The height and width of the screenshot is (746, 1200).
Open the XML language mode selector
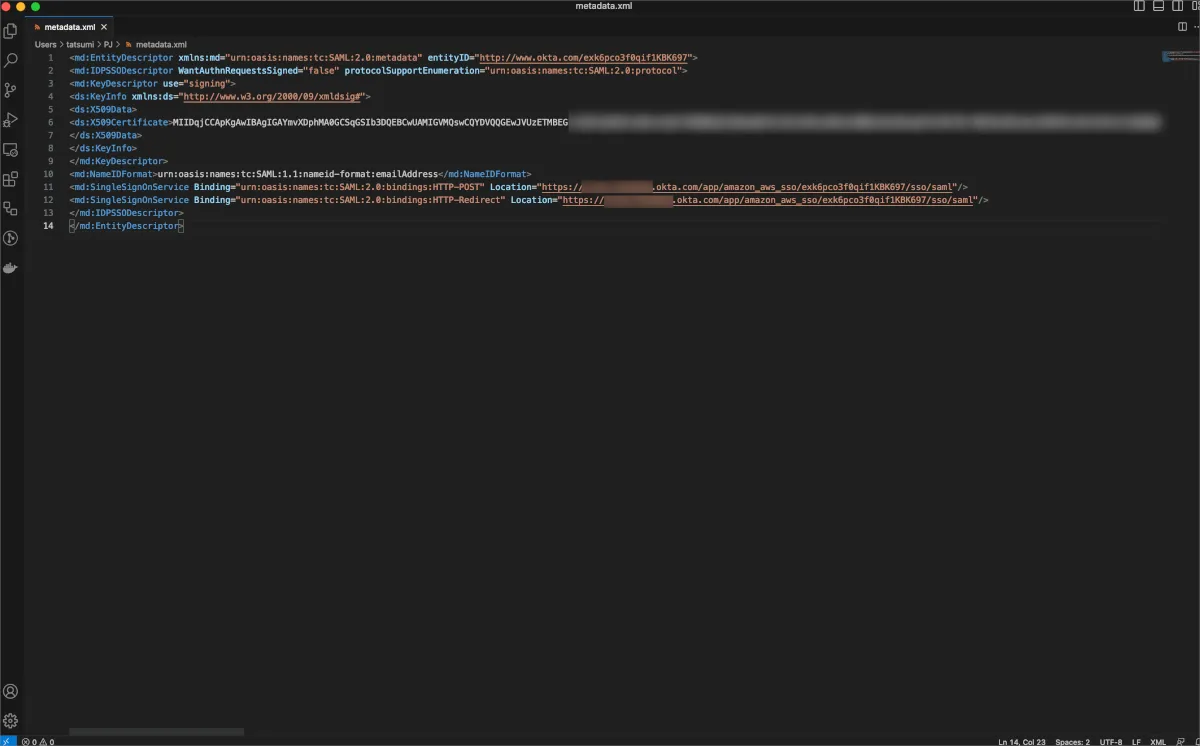[x=1158, y=741]
